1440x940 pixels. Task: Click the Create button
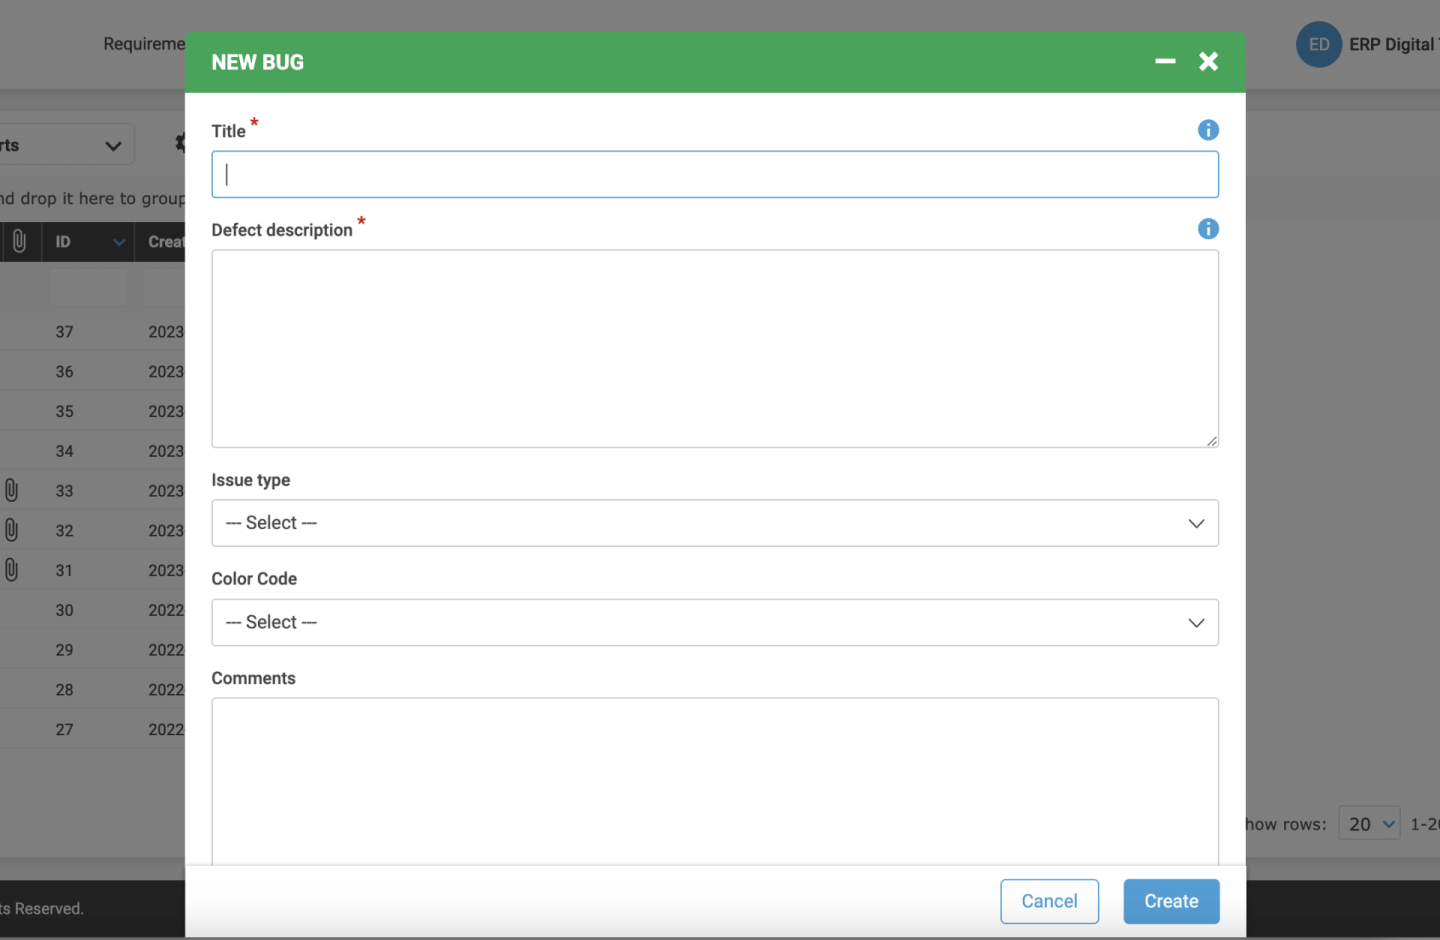[1171, 901]
